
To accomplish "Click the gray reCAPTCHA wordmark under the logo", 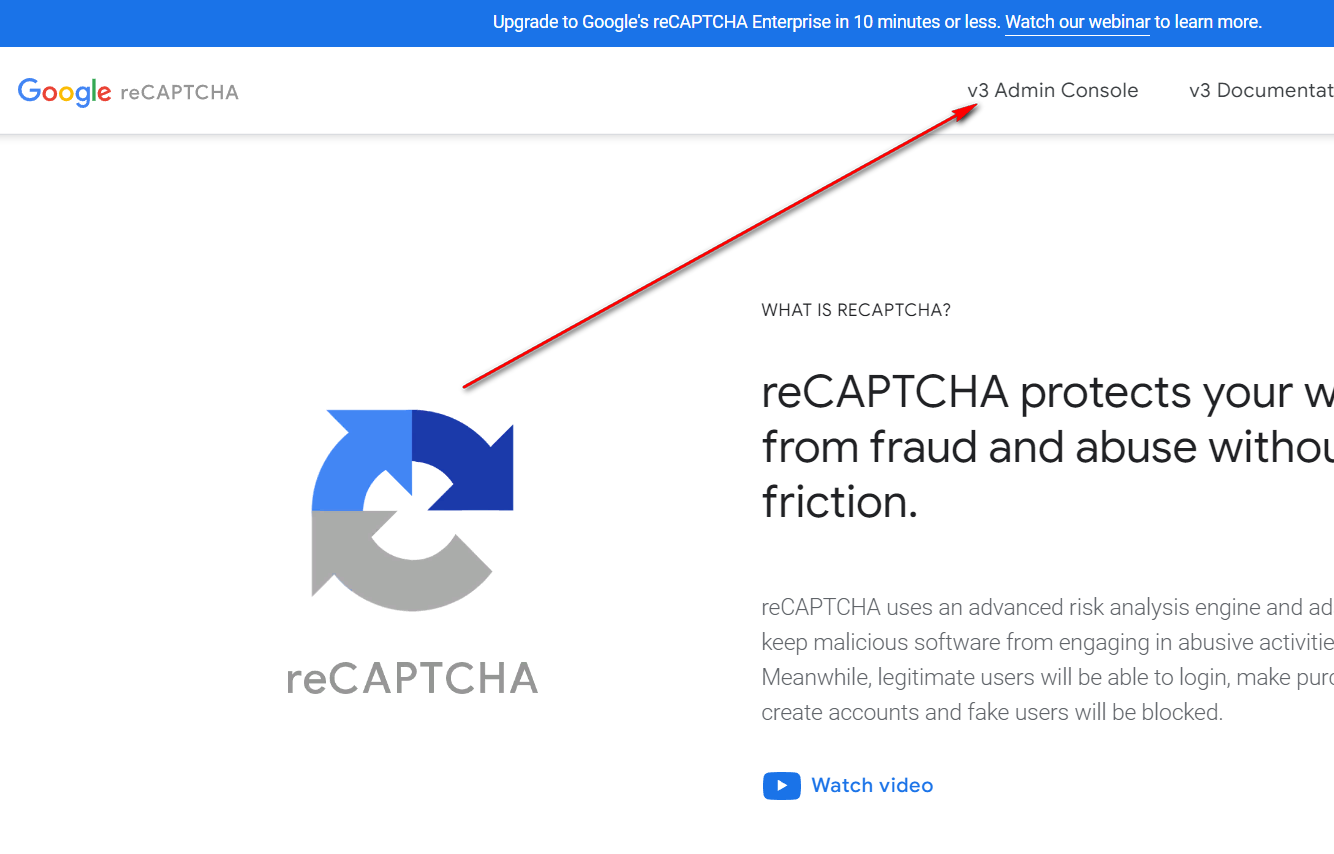I will 412,678.
